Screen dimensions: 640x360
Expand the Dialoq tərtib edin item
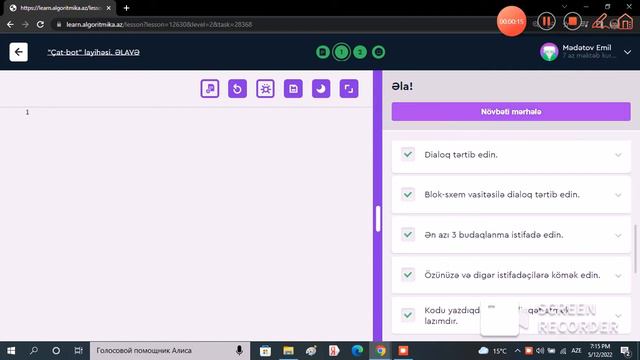(x=618, y=155)
